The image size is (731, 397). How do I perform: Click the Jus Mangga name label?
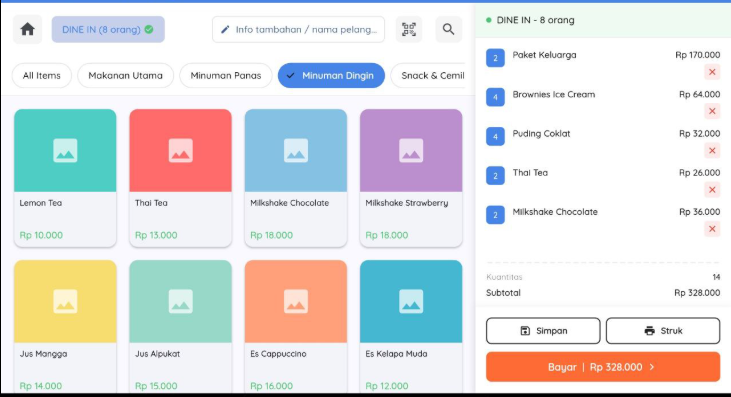[43, 354]
